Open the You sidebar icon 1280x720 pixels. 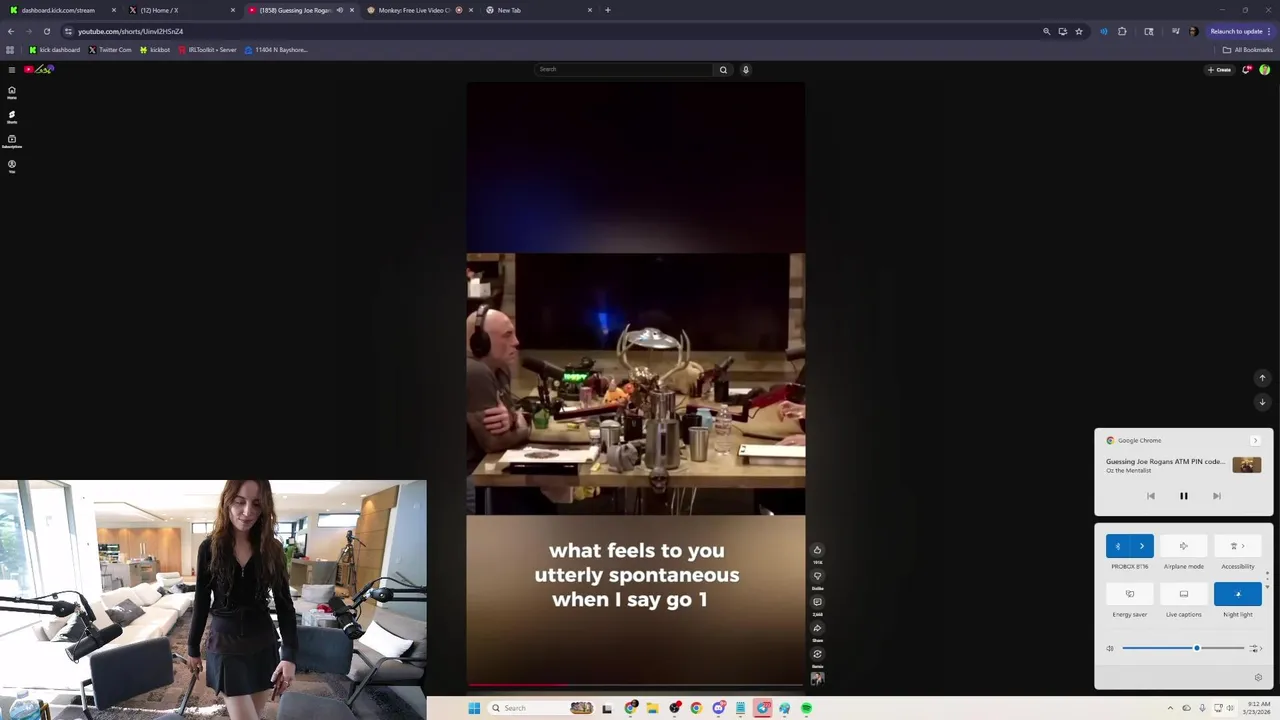click(12, 165)
